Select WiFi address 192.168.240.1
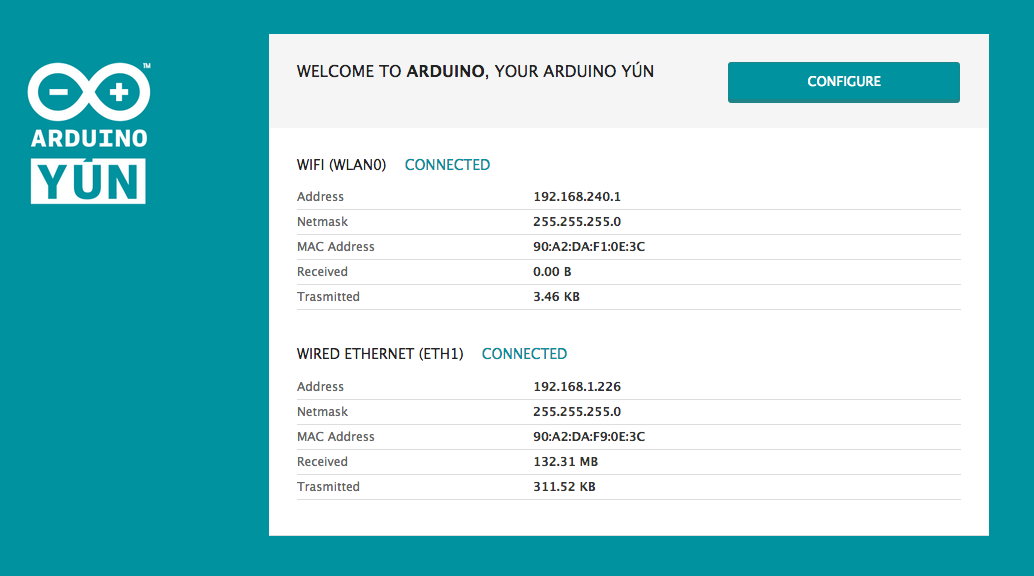The height and width of the screenshot is (576, 1034). 577,197
